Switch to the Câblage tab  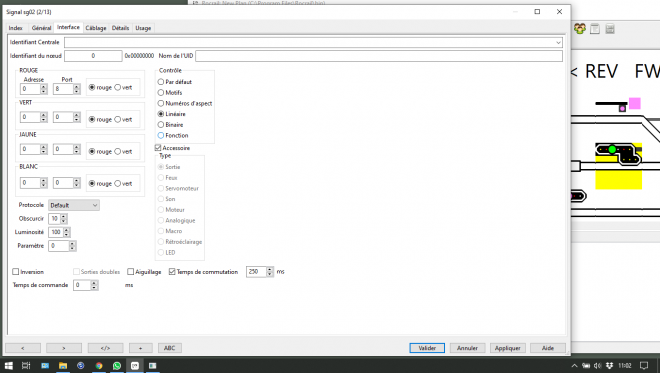(96, 28)
